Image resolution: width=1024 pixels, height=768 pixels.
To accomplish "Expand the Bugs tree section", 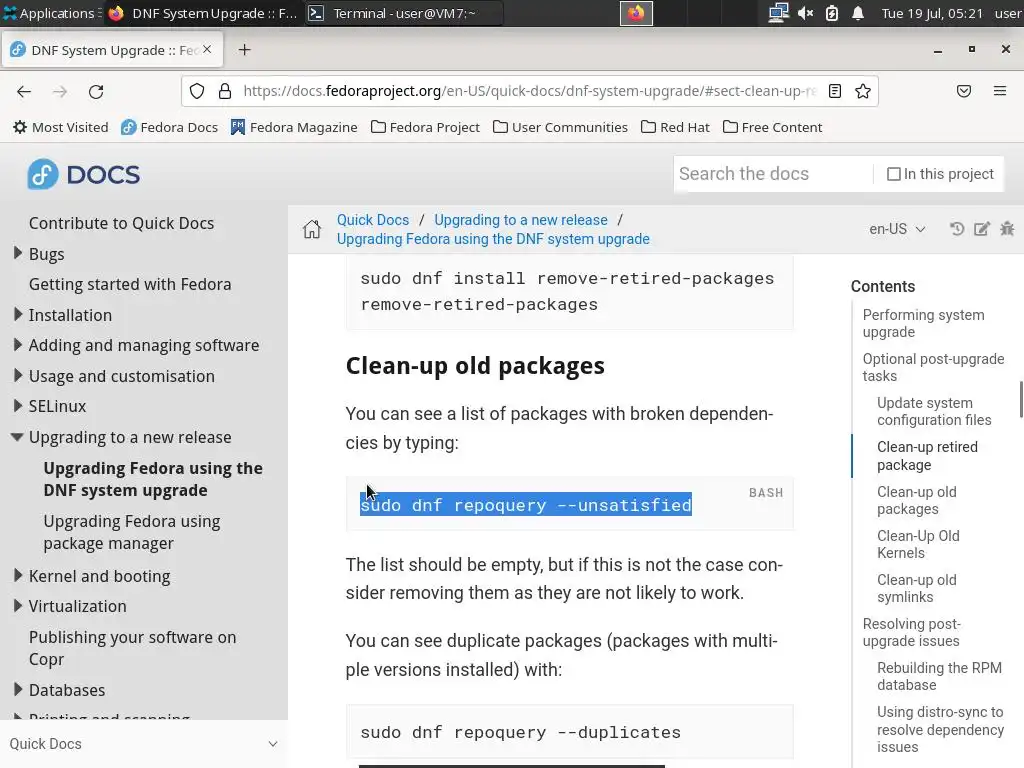I will 18,253.
